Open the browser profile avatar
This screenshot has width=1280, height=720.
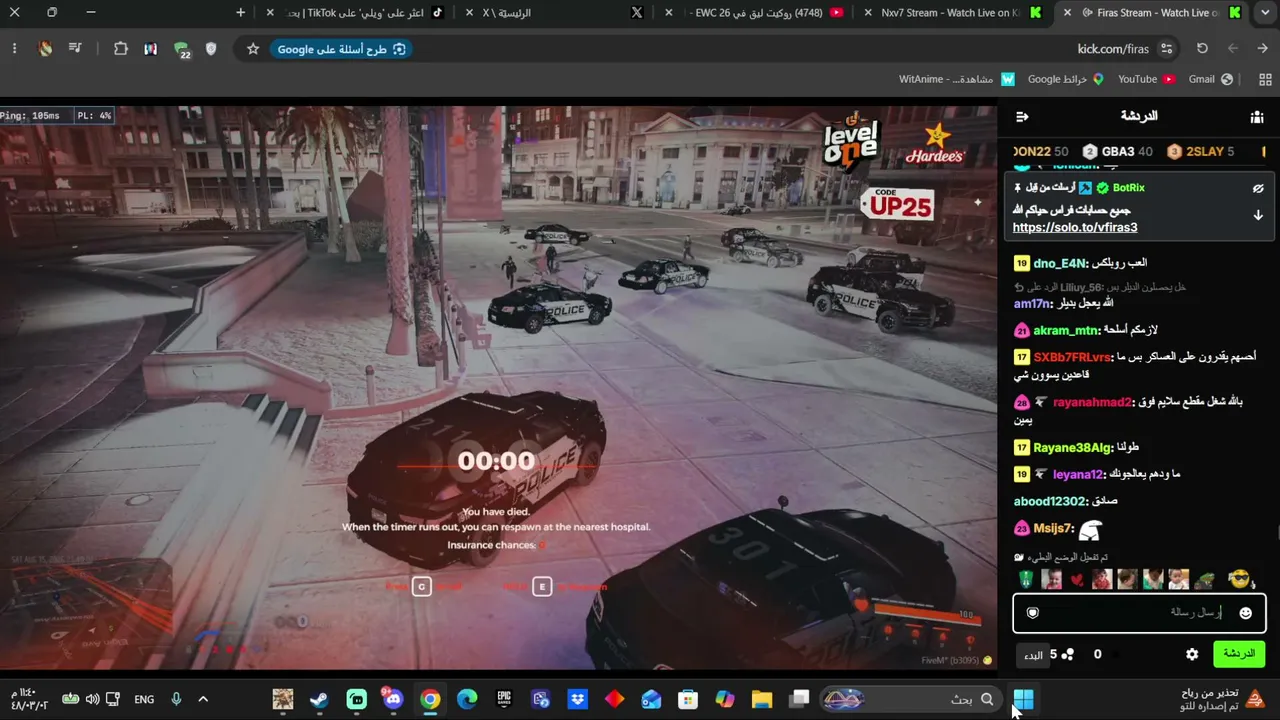pyautogui.click(x=45, y=49)
